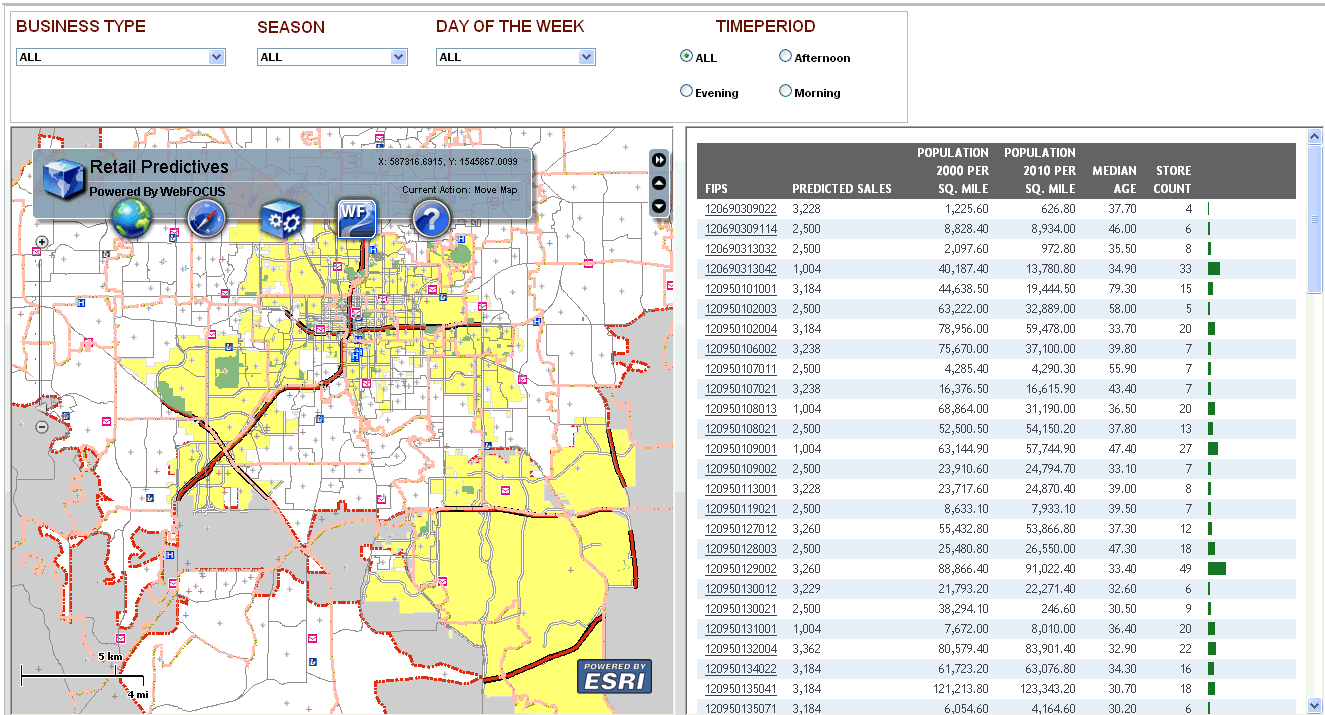Open the Business Type dropdown
Image resolution: width=1325 pixels, height=715 pixels.
point(121,57)
